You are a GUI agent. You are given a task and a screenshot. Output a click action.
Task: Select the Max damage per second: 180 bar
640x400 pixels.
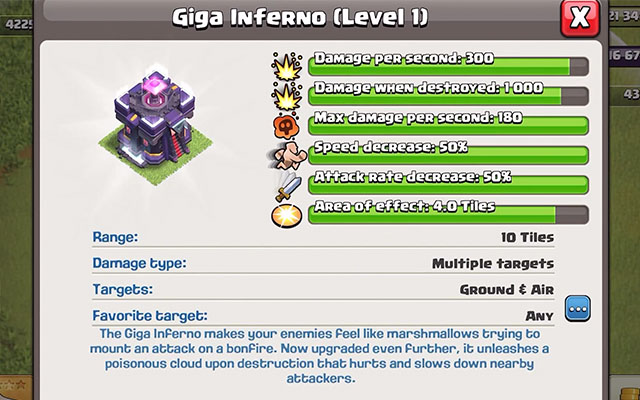click(448, 126)
